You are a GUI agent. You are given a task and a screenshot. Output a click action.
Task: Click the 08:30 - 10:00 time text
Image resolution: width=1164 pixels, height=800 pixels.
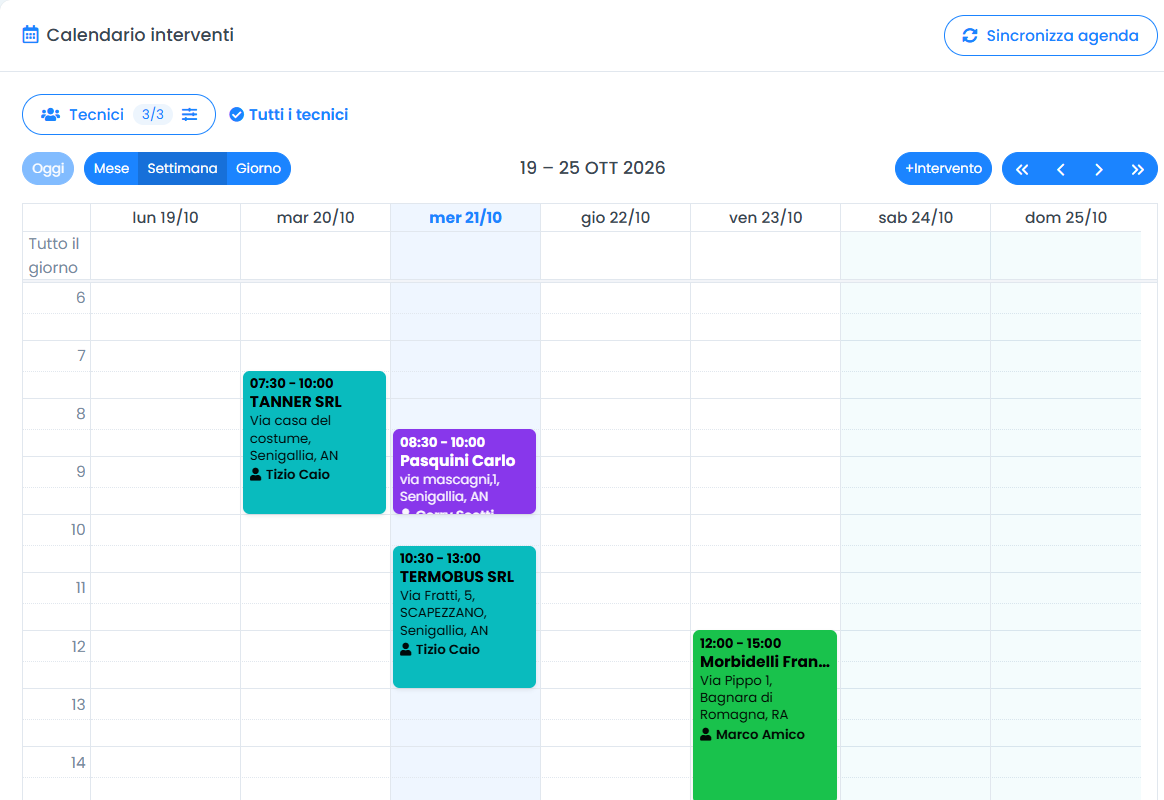pyautogui.click(x=442, y=442)
